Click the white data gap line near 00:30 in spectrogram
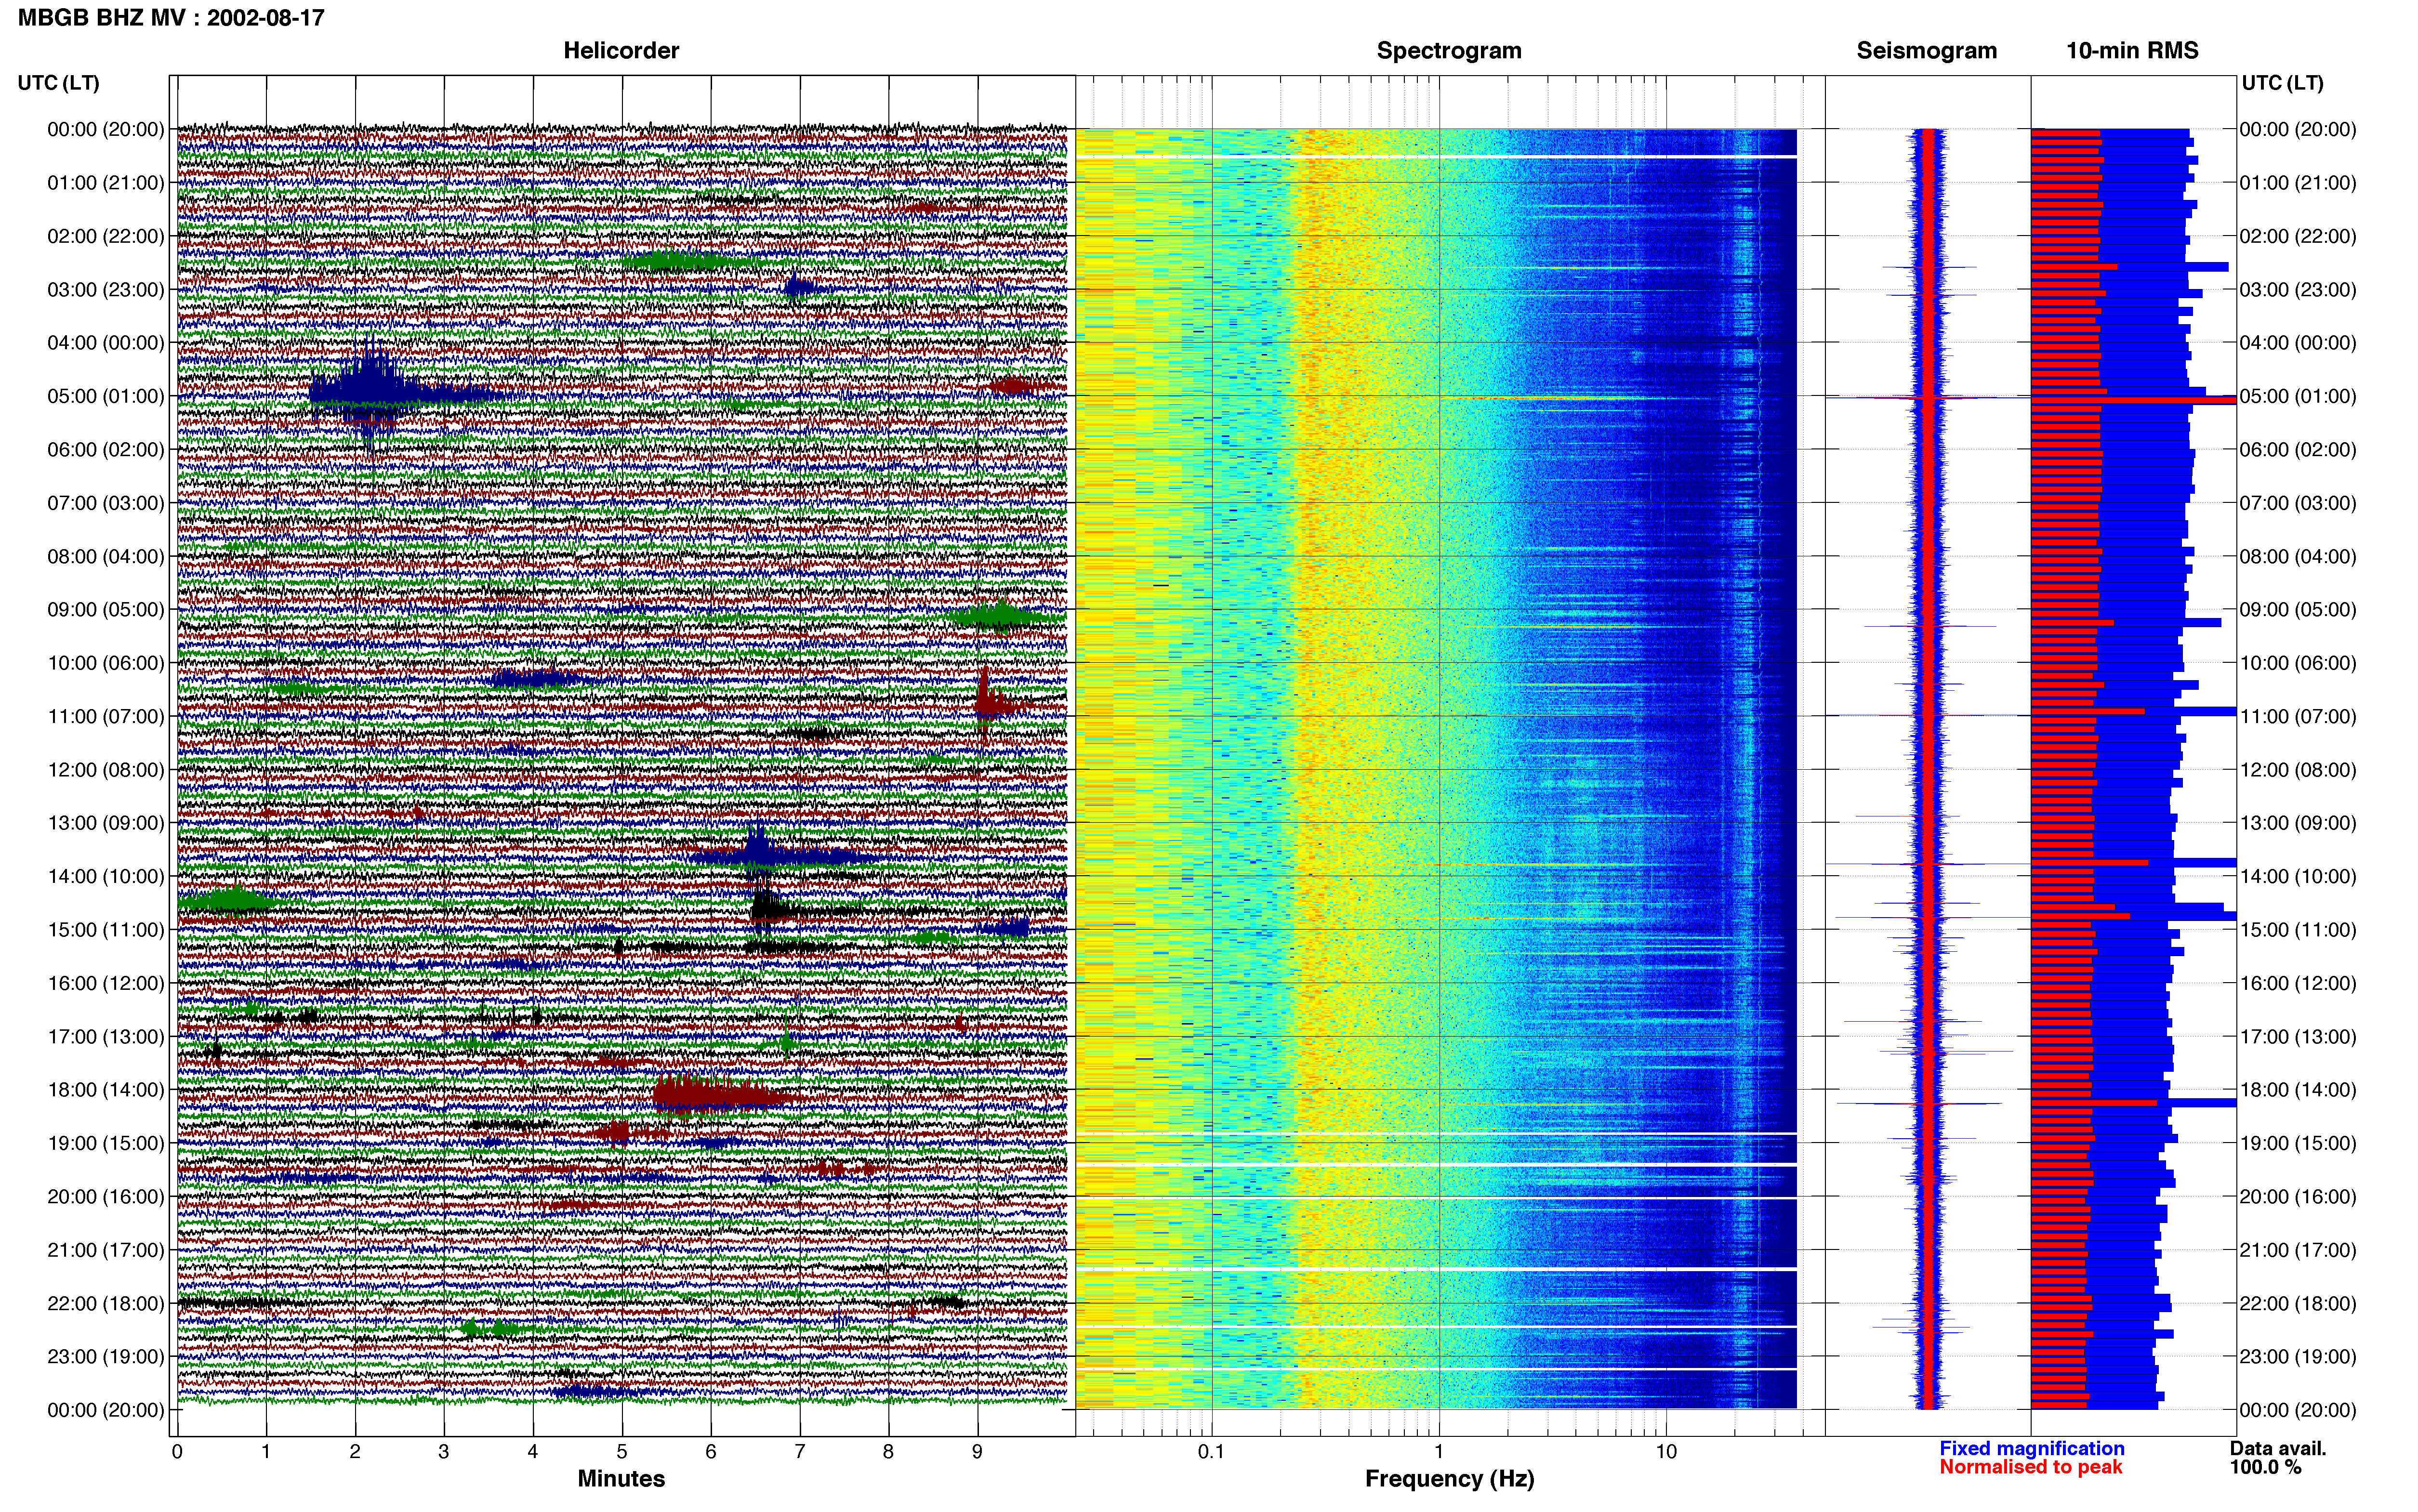This screenshot has height=1512, width=2418. pyautogui.click(x=1436, y=157)
